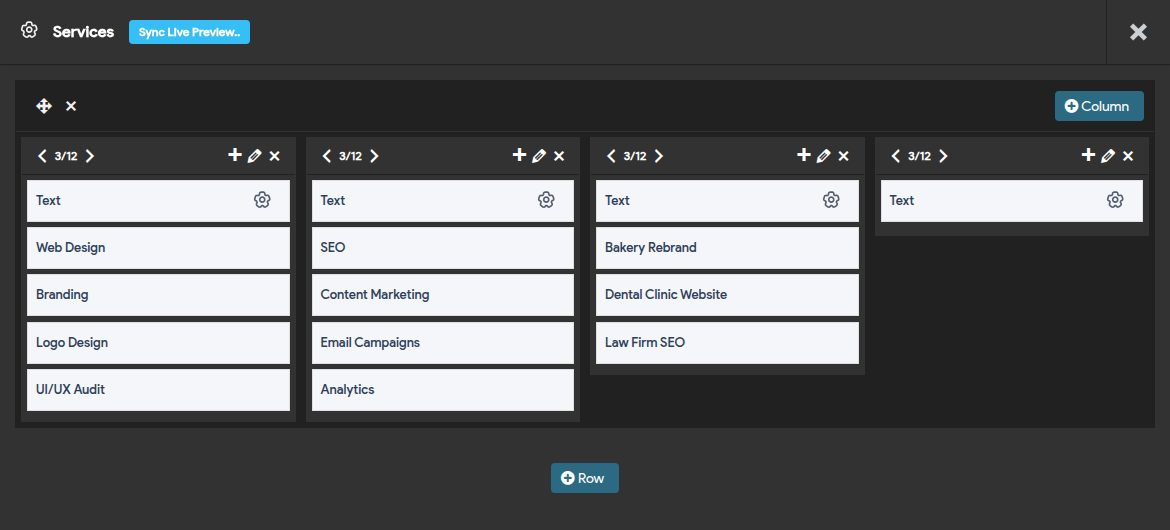The height and width of the screenshot is (530, 1170).
Task: Add module to the last column
Action: pyautogui.click(x=1089, y=155)
